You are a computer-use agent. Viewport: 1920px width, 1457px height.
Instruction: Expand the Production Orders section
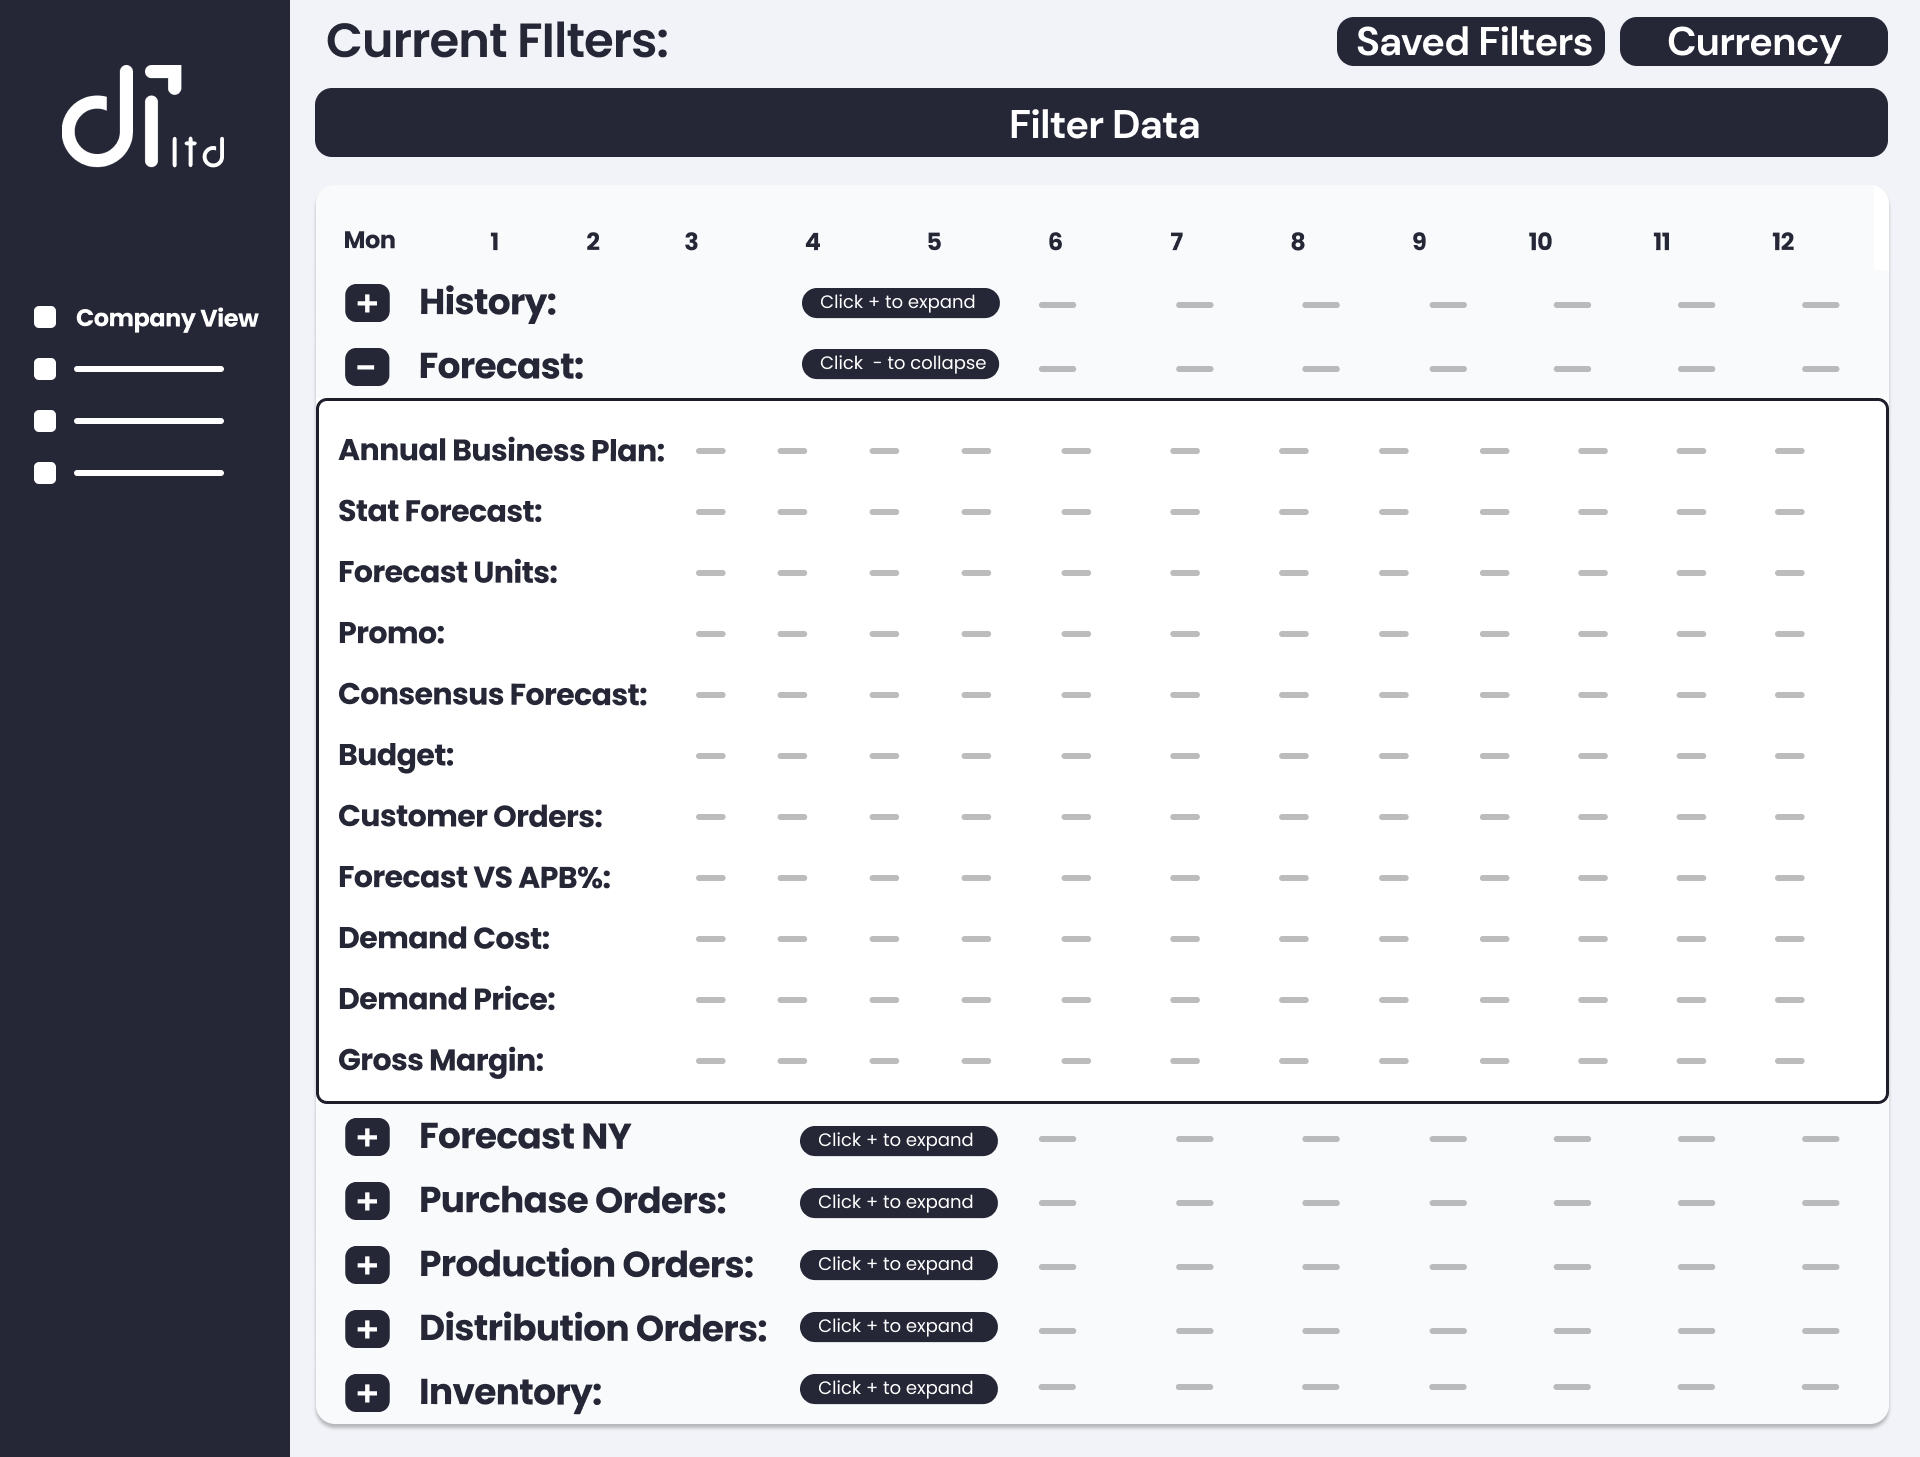367,1265
